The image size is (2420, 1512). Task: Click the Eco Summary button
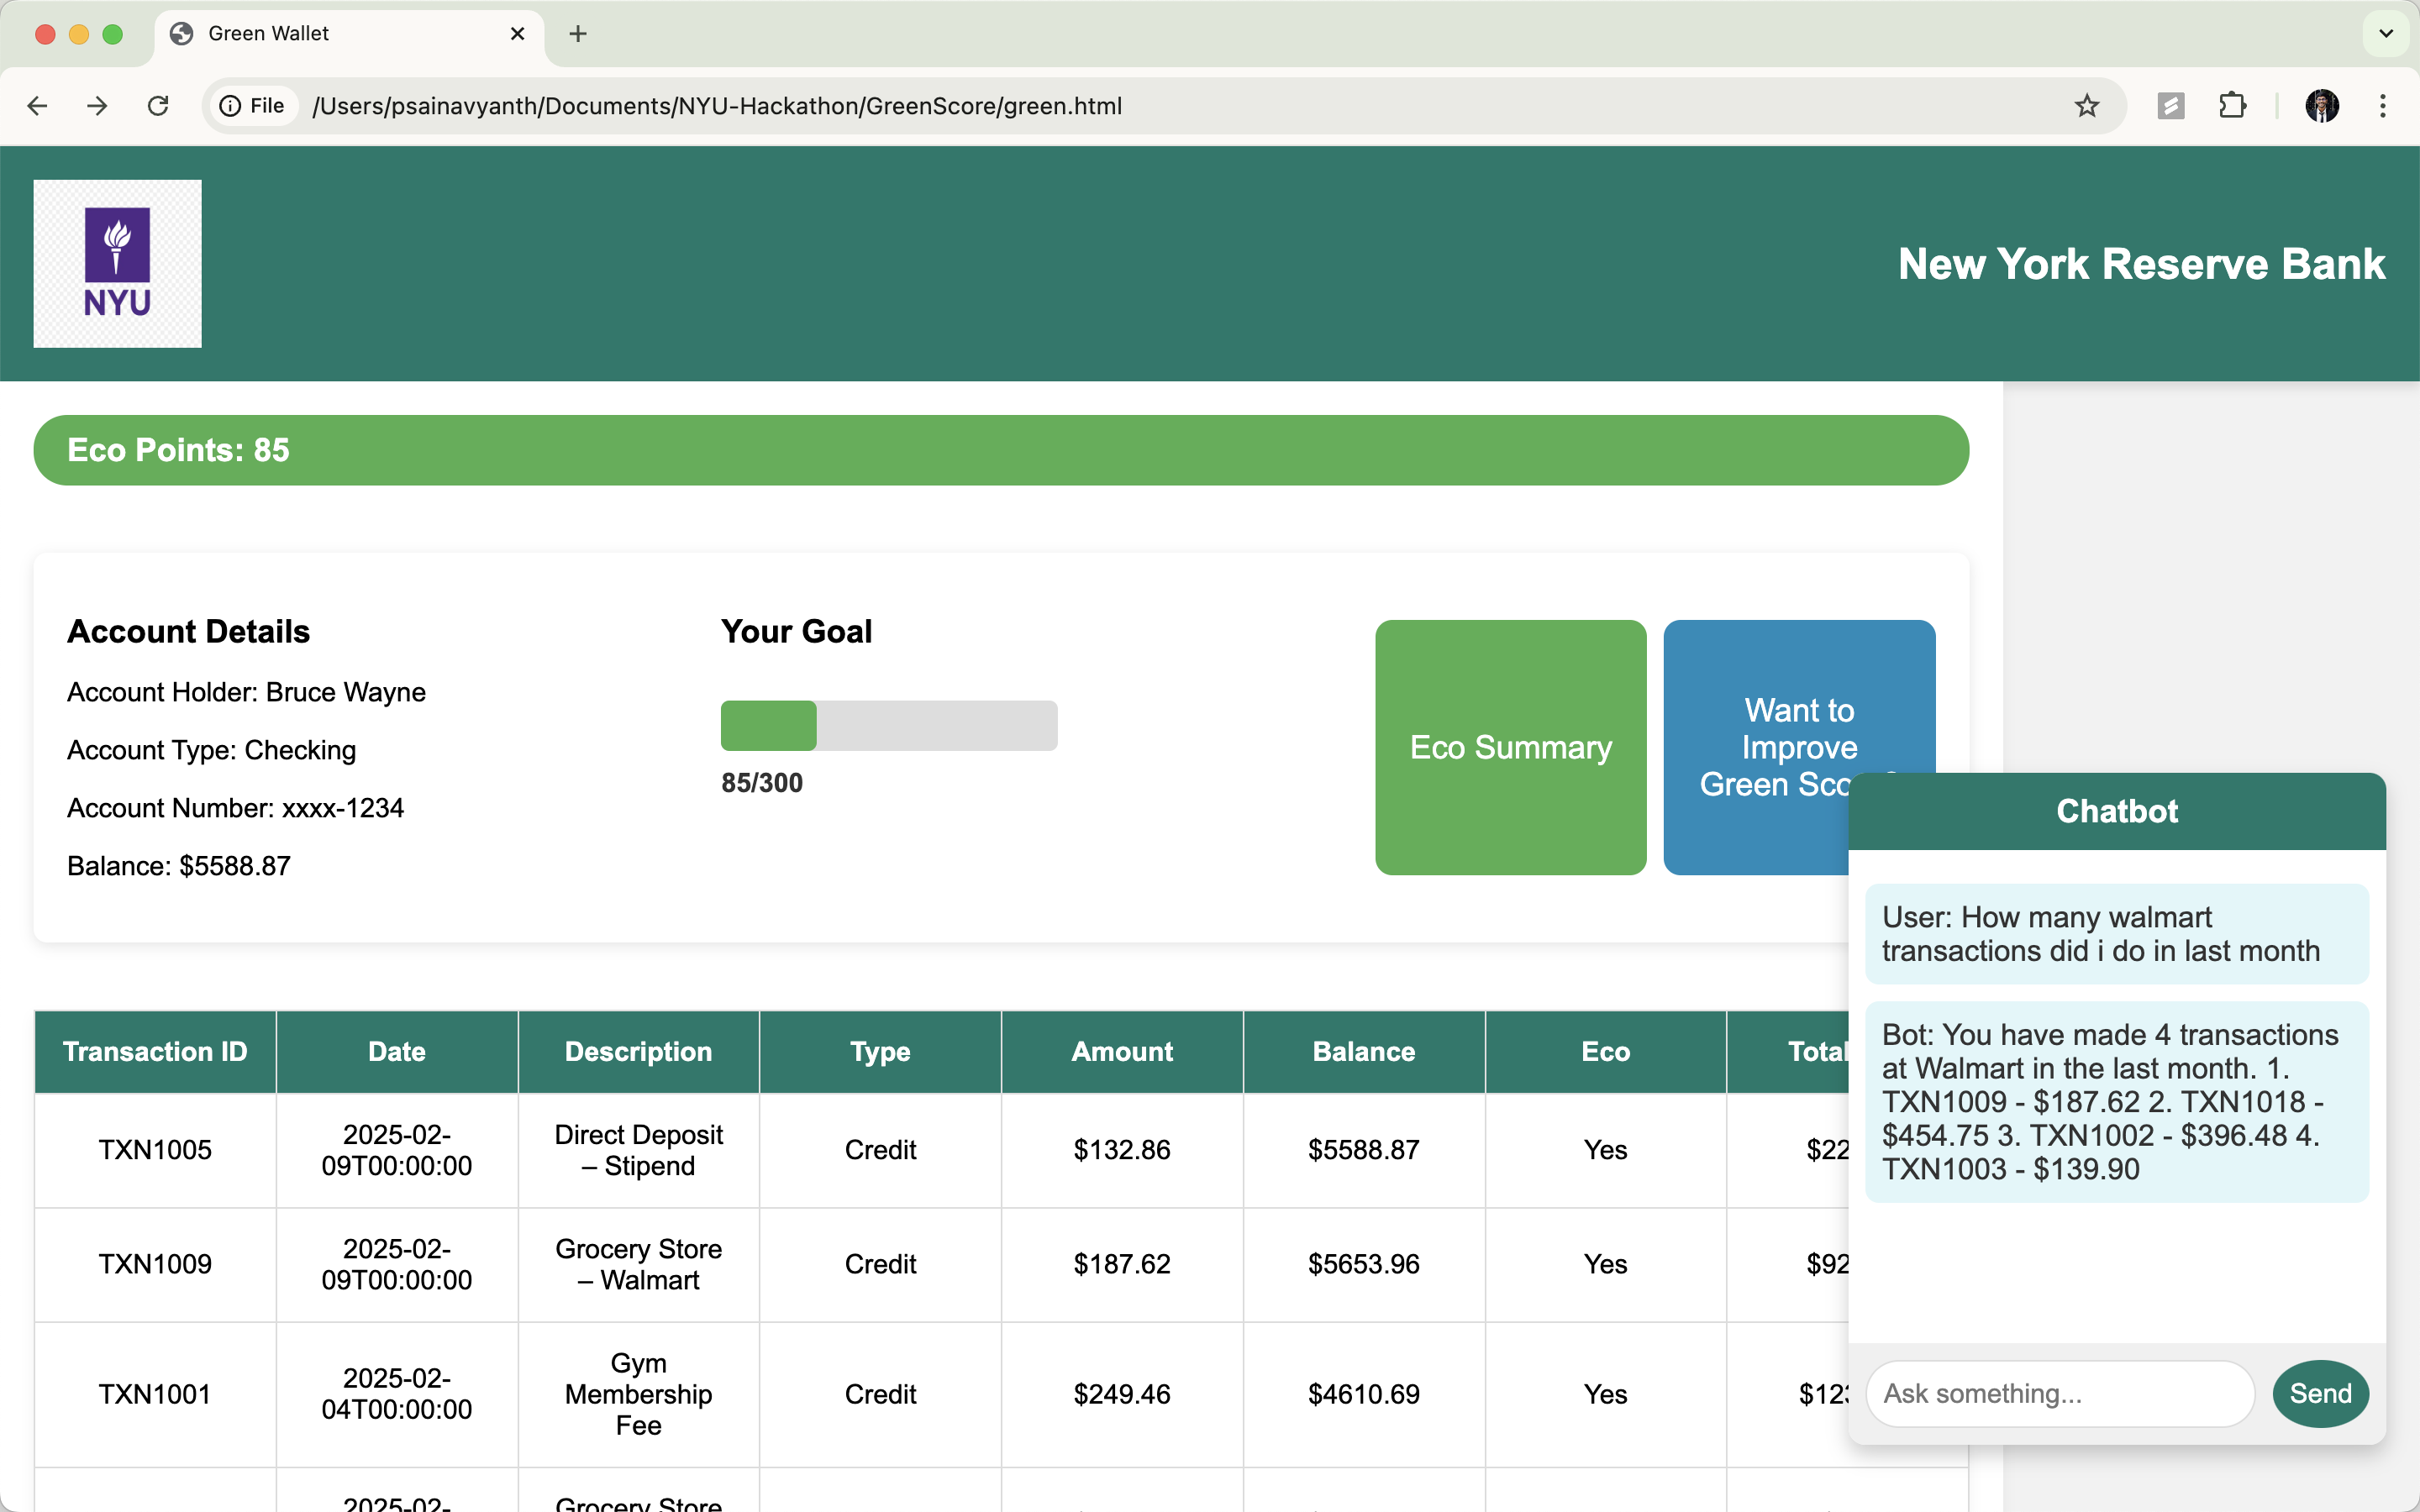(x=1510, y=747)
